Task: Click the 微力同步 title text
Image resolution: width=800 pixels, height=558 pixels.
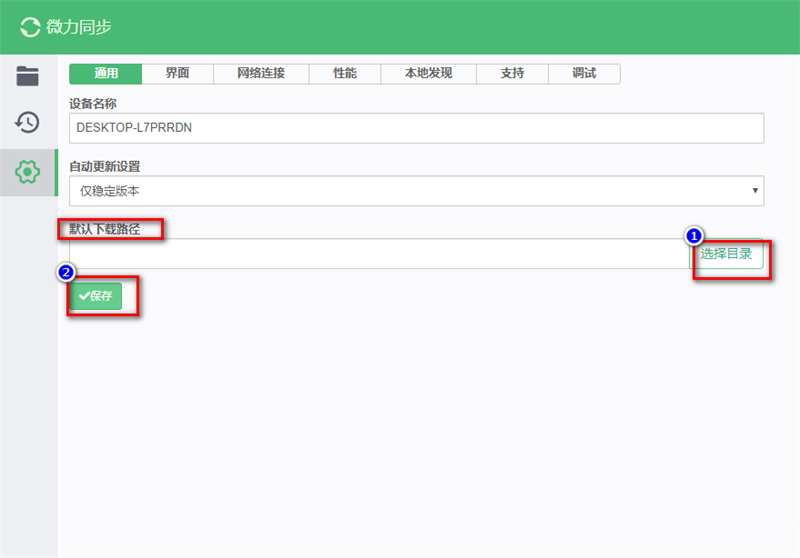Action: coord(79,27)
